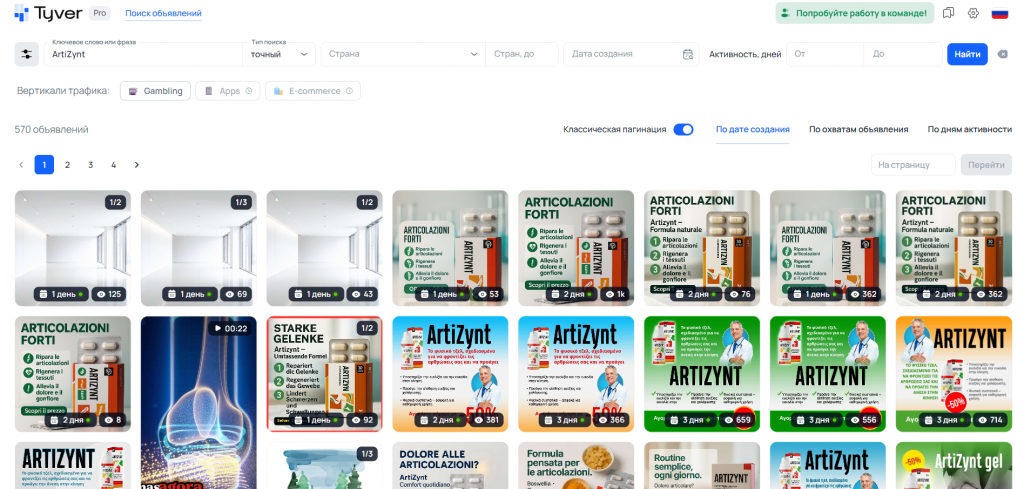Open the documentation book icon in header

coord(948,13)
